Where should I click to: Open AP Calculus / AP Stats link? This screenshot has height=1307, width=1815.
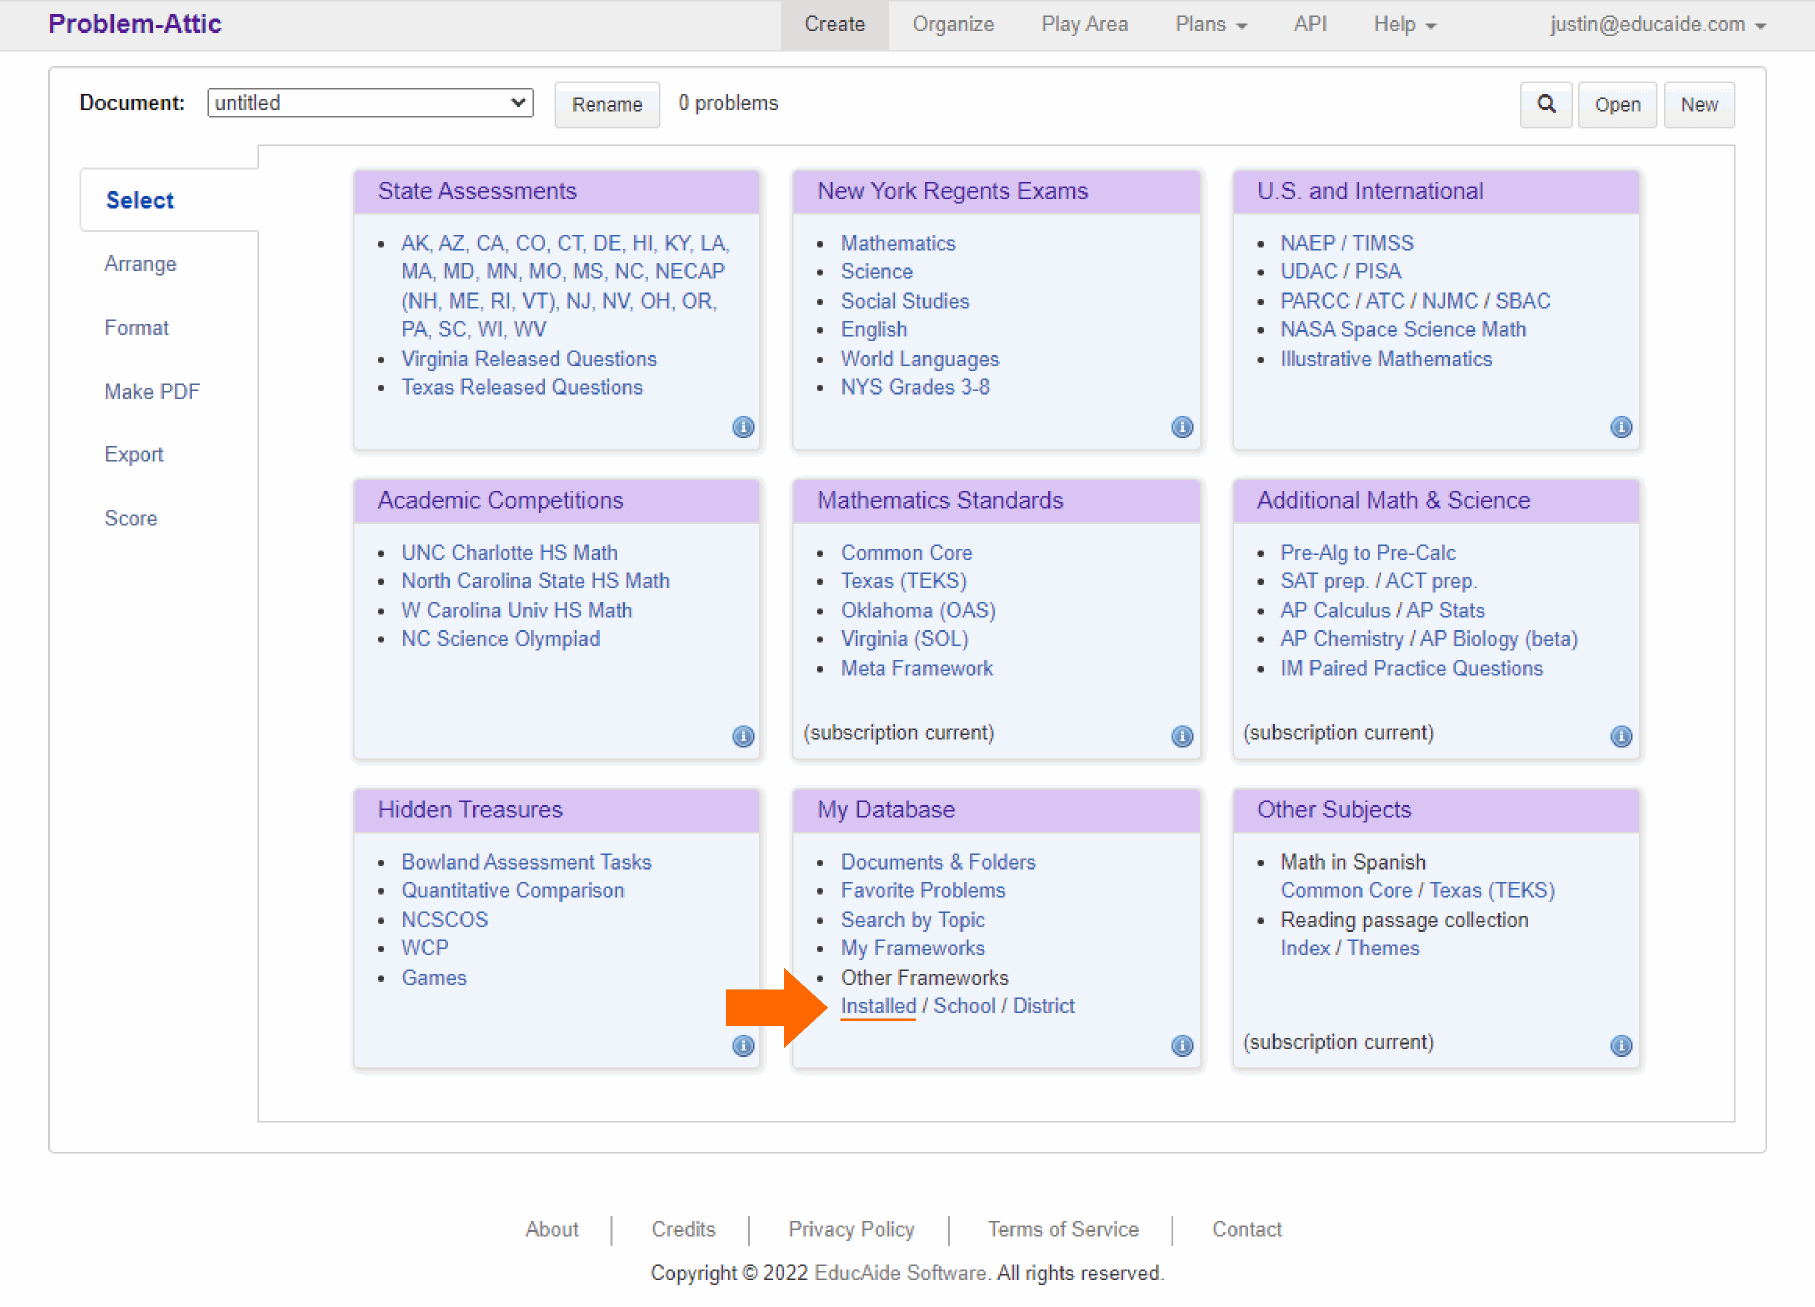[1382, 611]
